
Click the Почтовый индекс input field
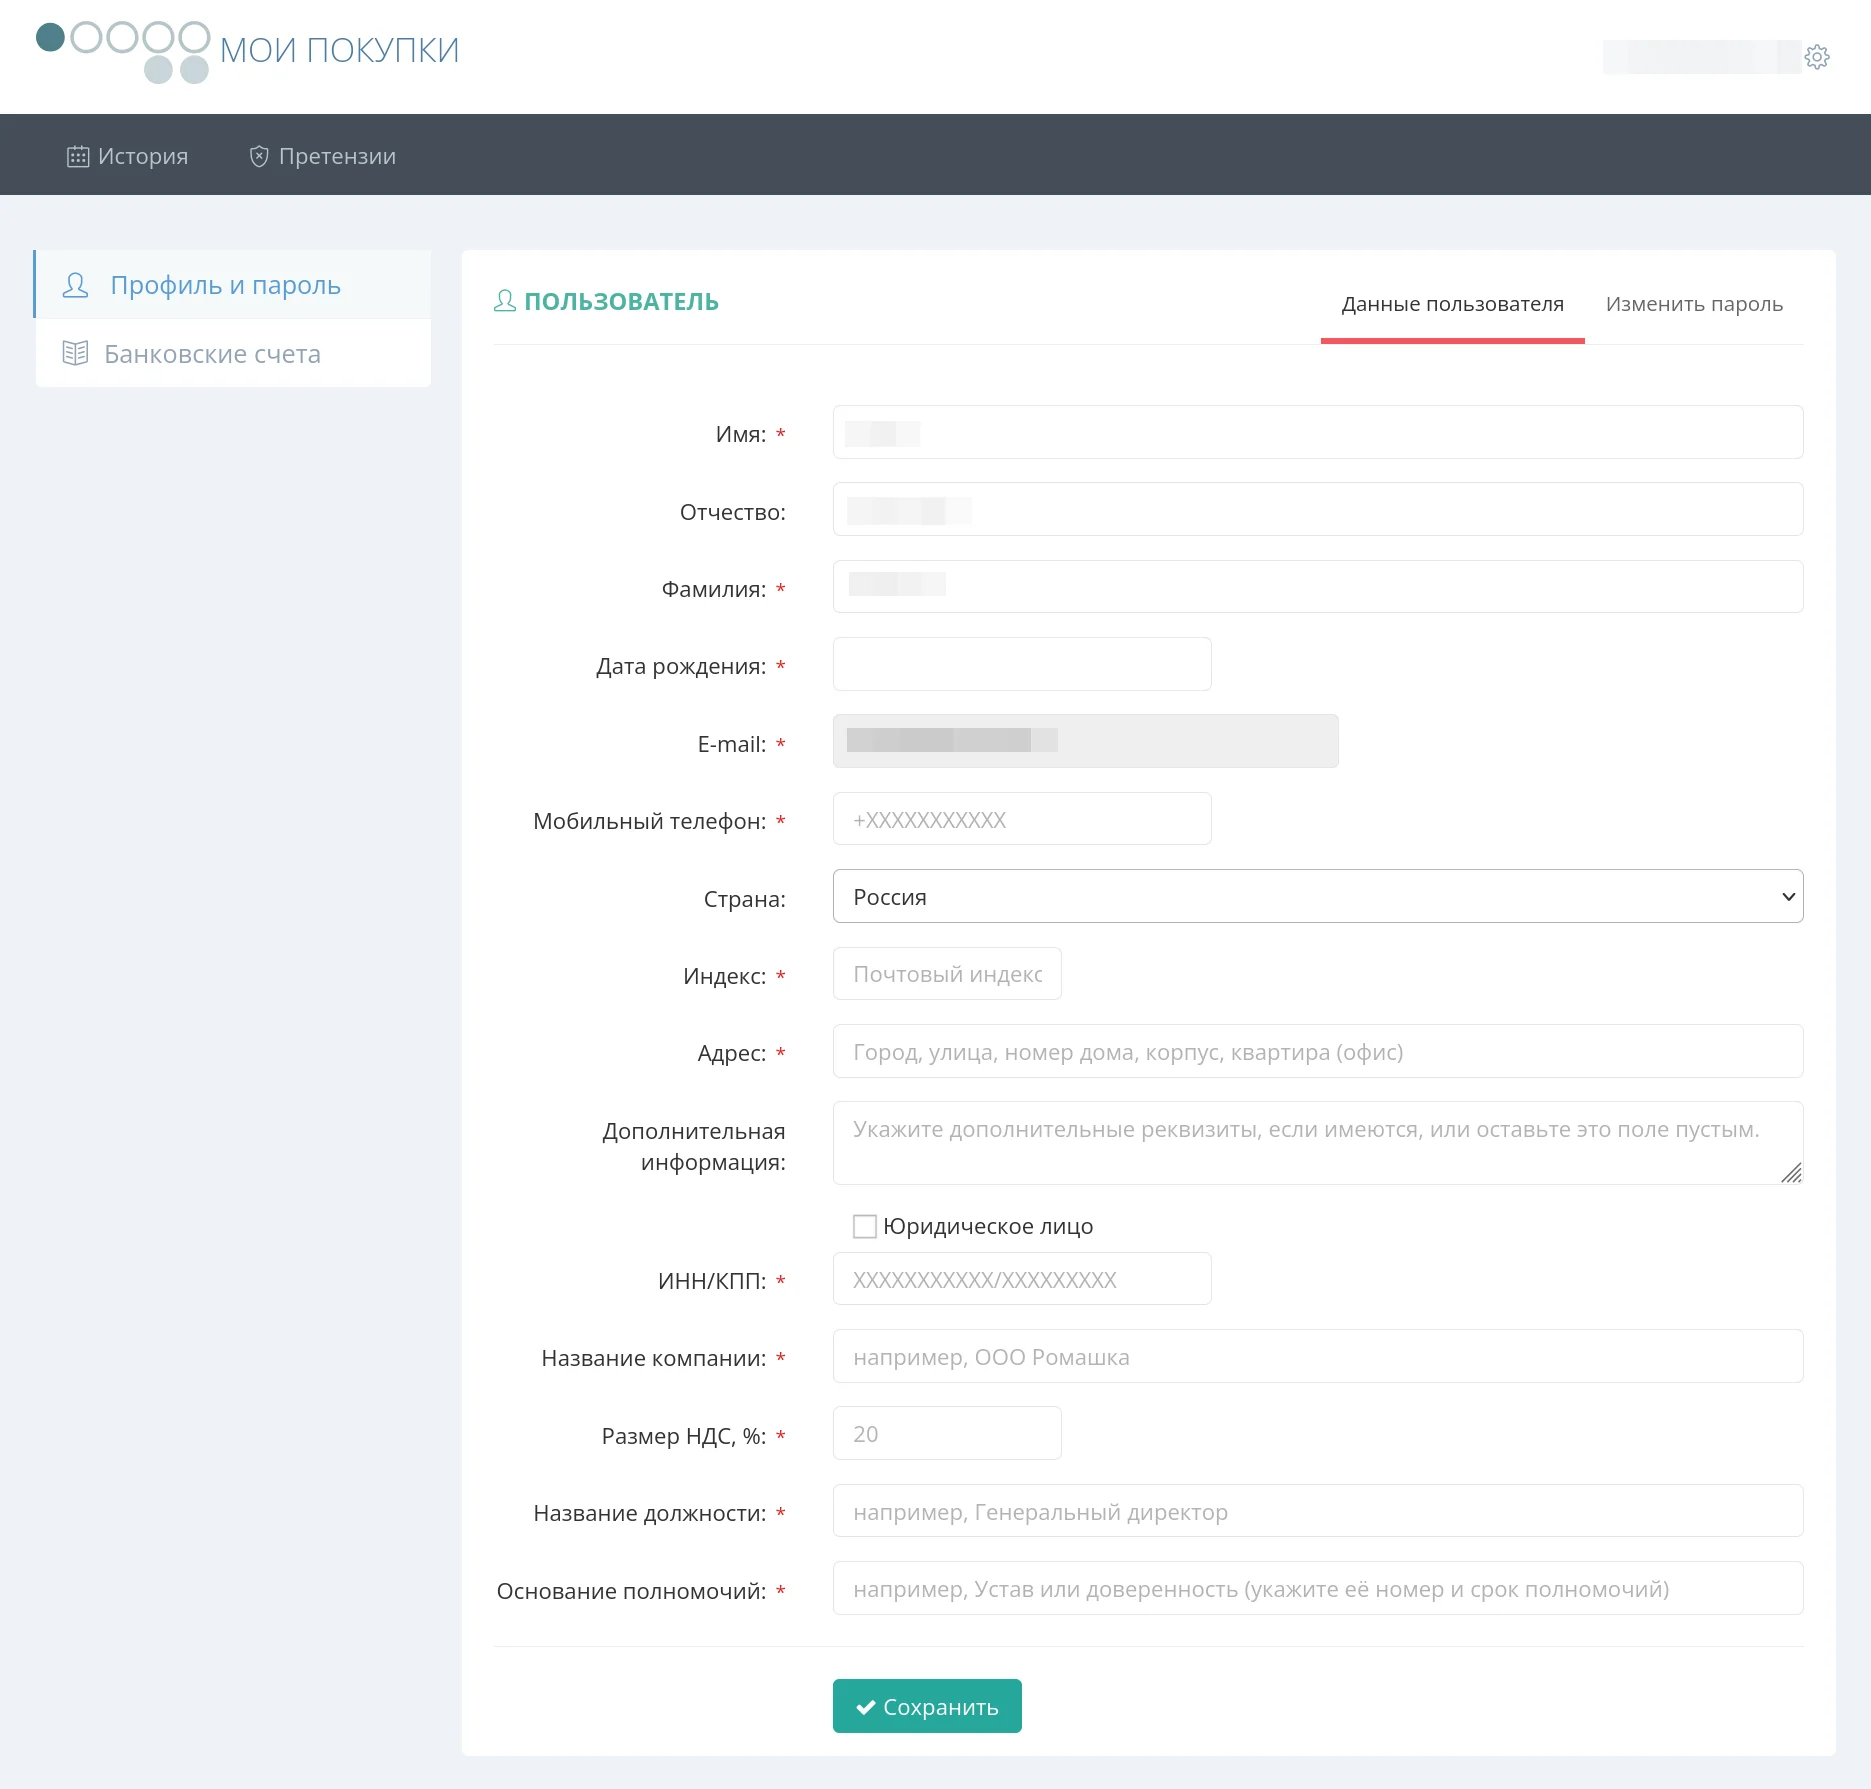click(x=946, y=975)
